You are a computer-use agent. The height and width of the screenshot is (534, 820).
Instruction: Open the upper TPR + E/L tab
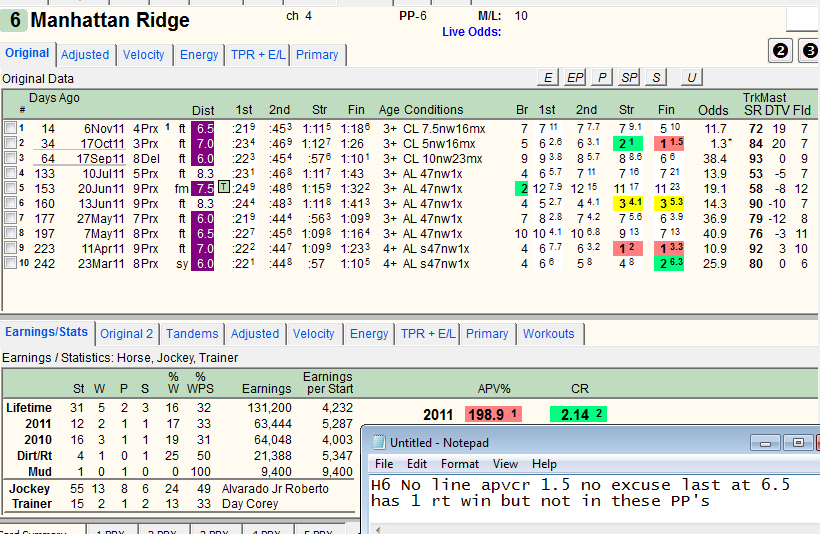(x=258, y=54)
